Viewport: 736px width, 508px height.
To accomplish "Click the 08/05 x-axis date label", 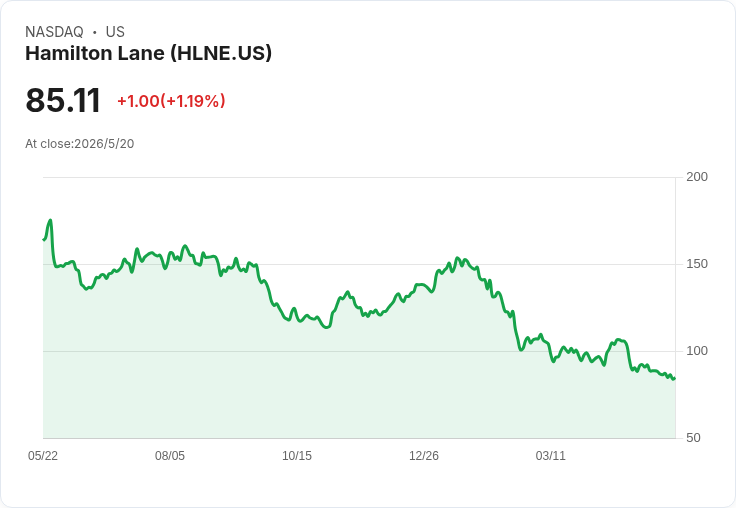I will 170,455.
